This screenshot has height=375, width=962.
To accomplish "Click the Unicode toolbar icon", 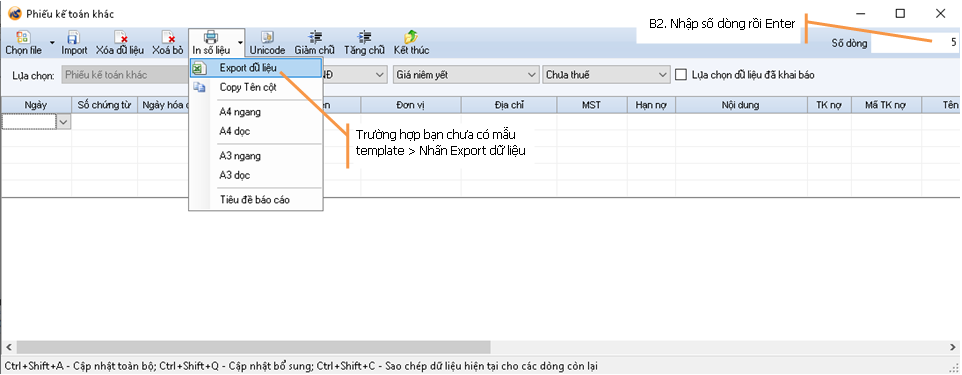I will (x=267, y=37).
